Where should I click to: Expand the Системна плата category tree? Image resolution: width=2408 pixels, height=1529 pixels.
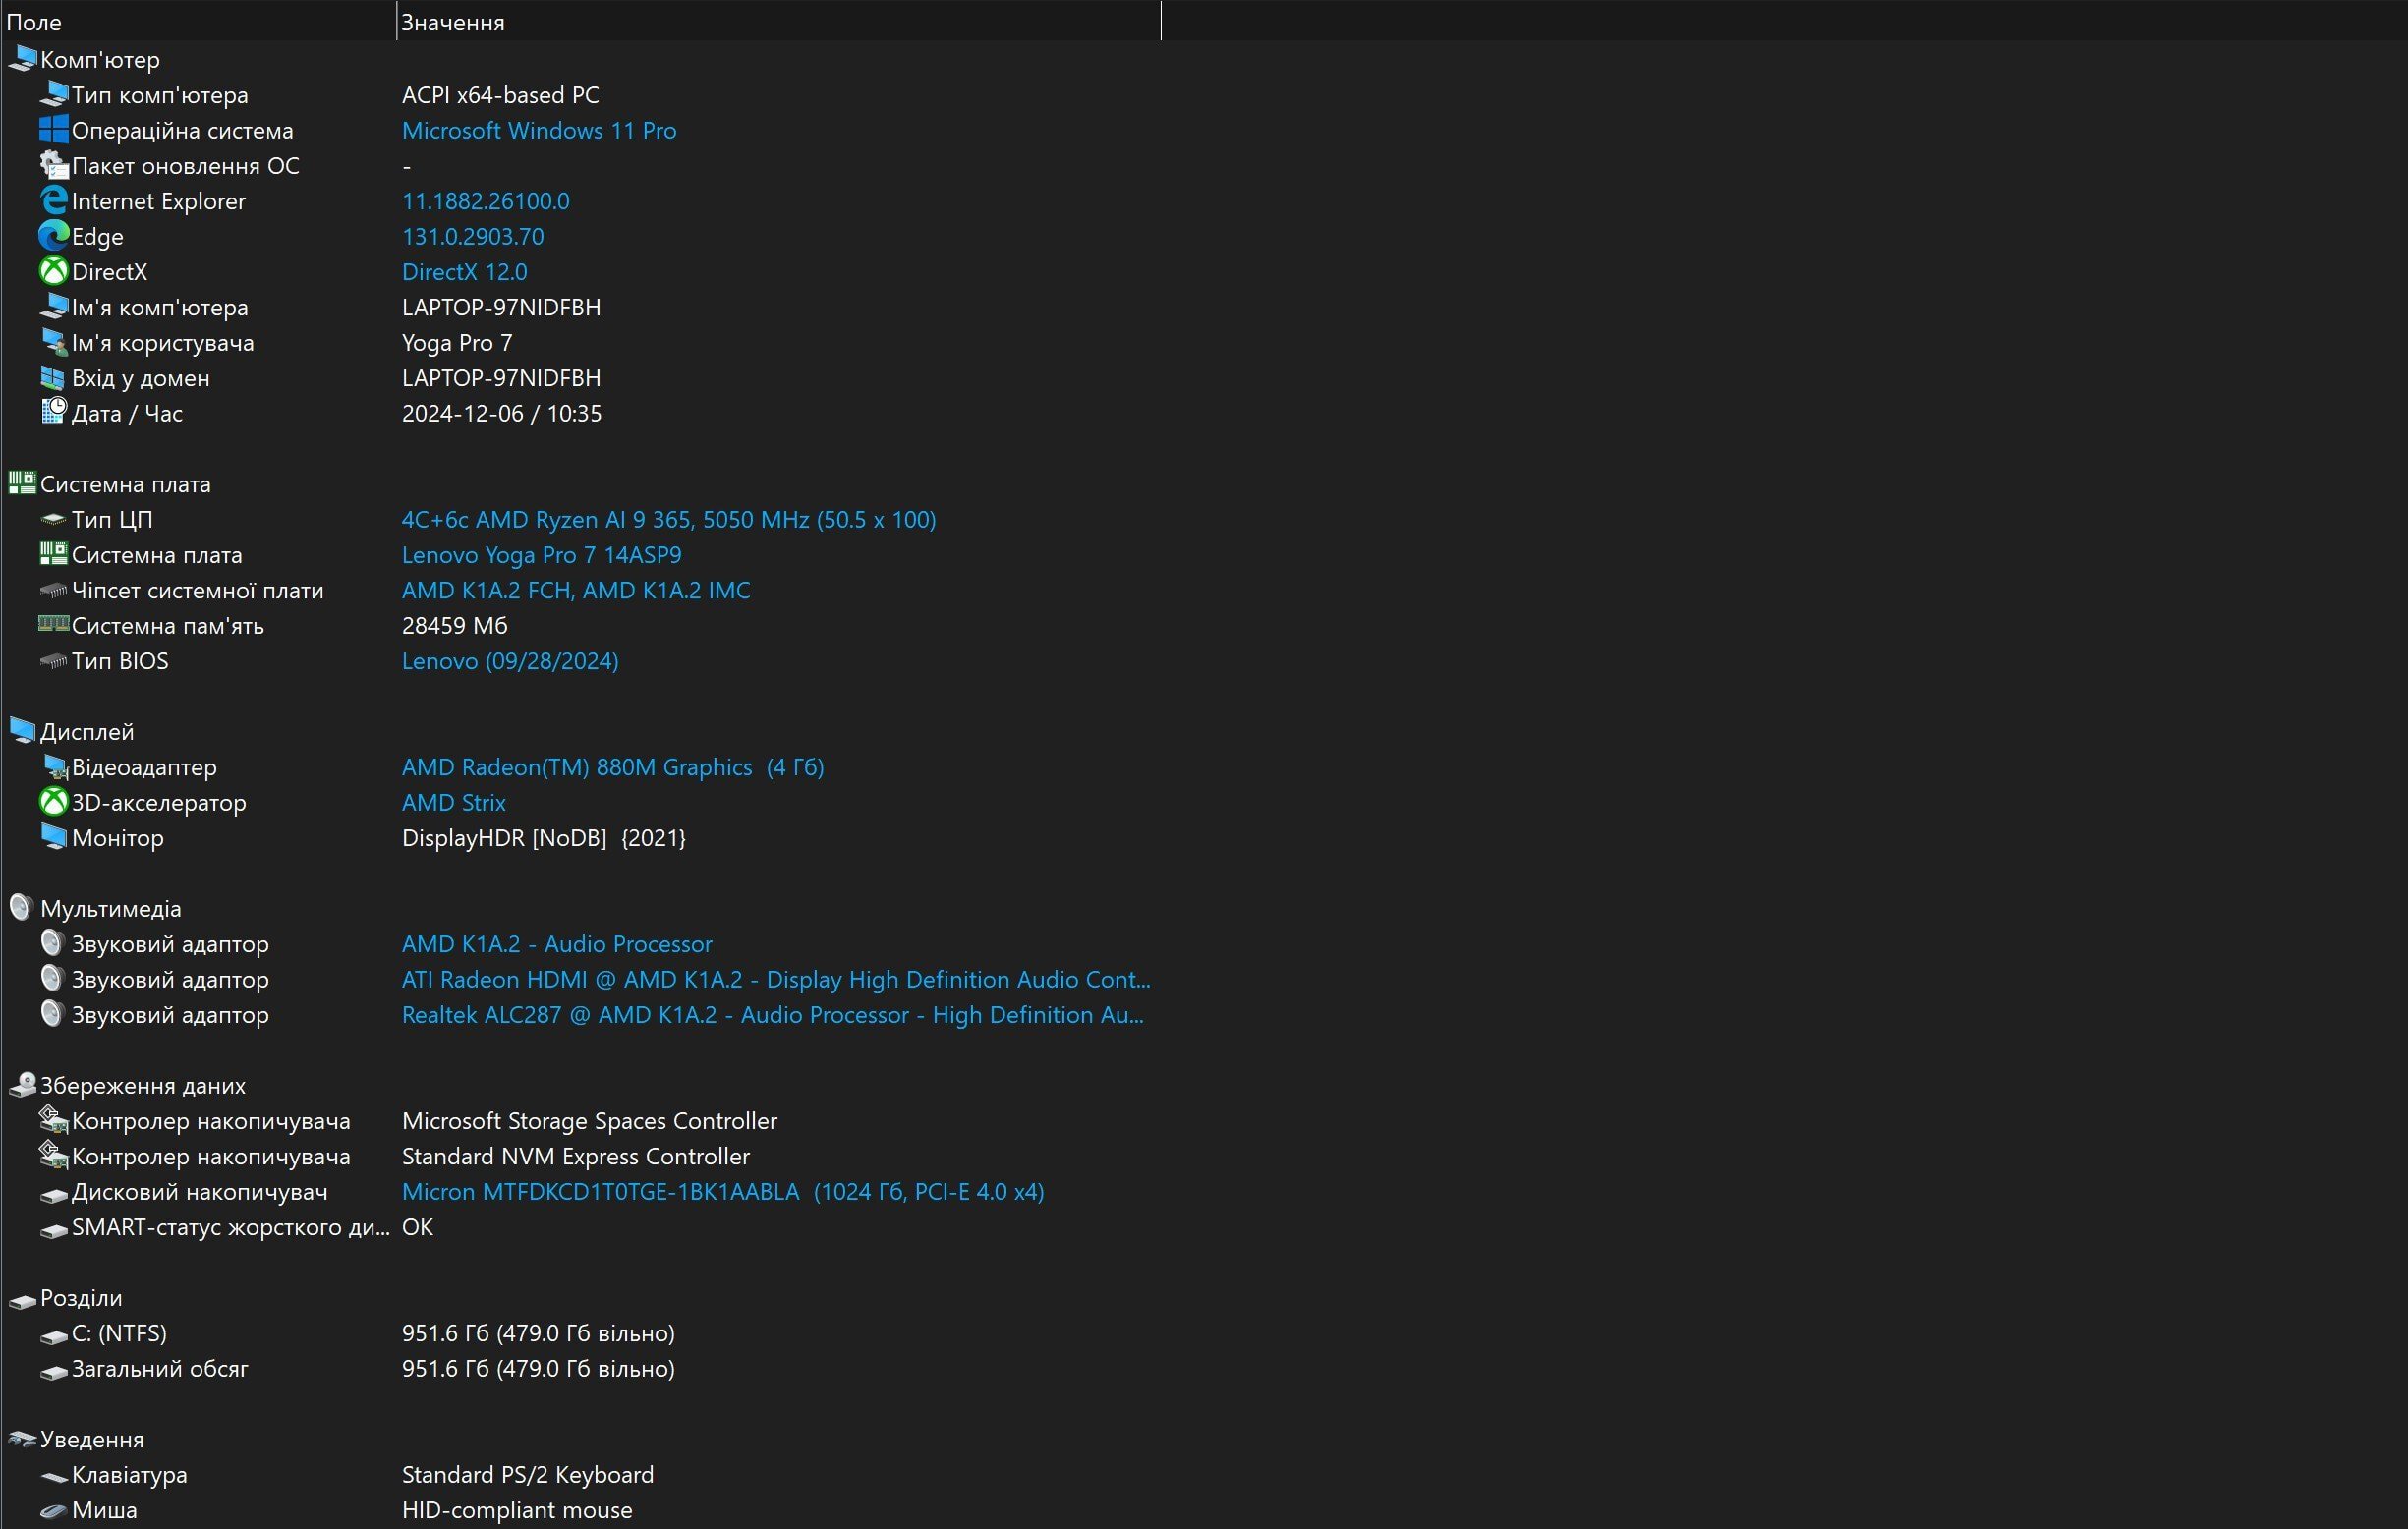click(x=125, y=482)
